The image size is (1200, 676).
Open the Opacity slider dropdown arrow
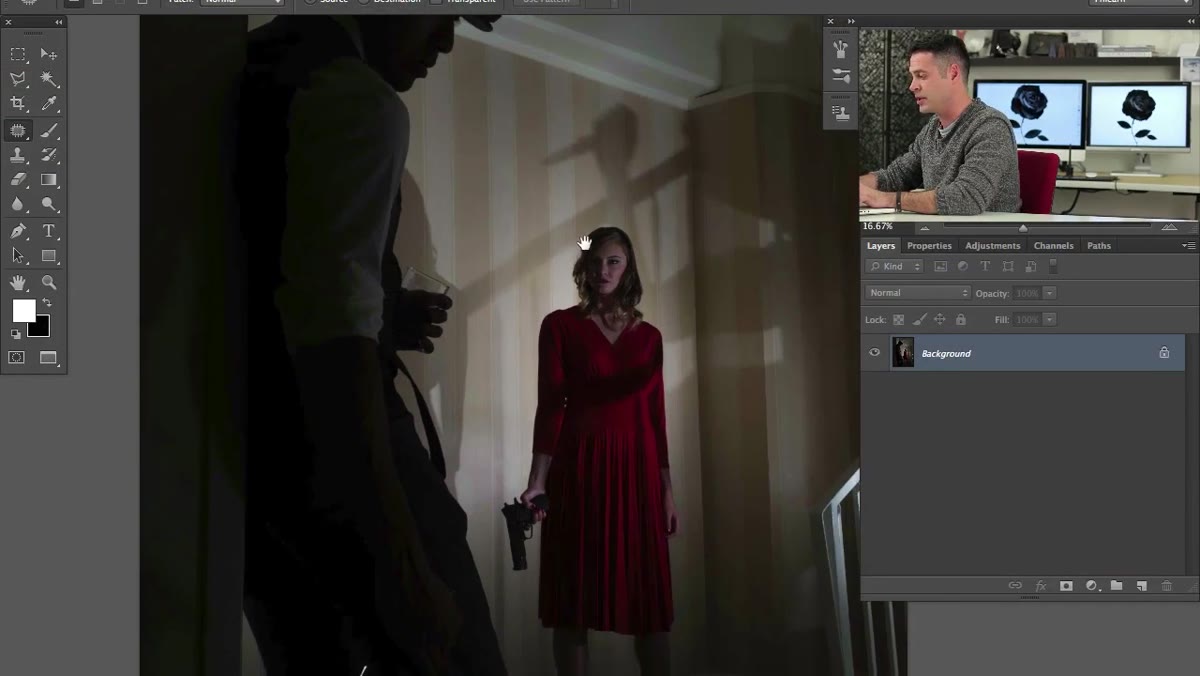click(1049, 293)
